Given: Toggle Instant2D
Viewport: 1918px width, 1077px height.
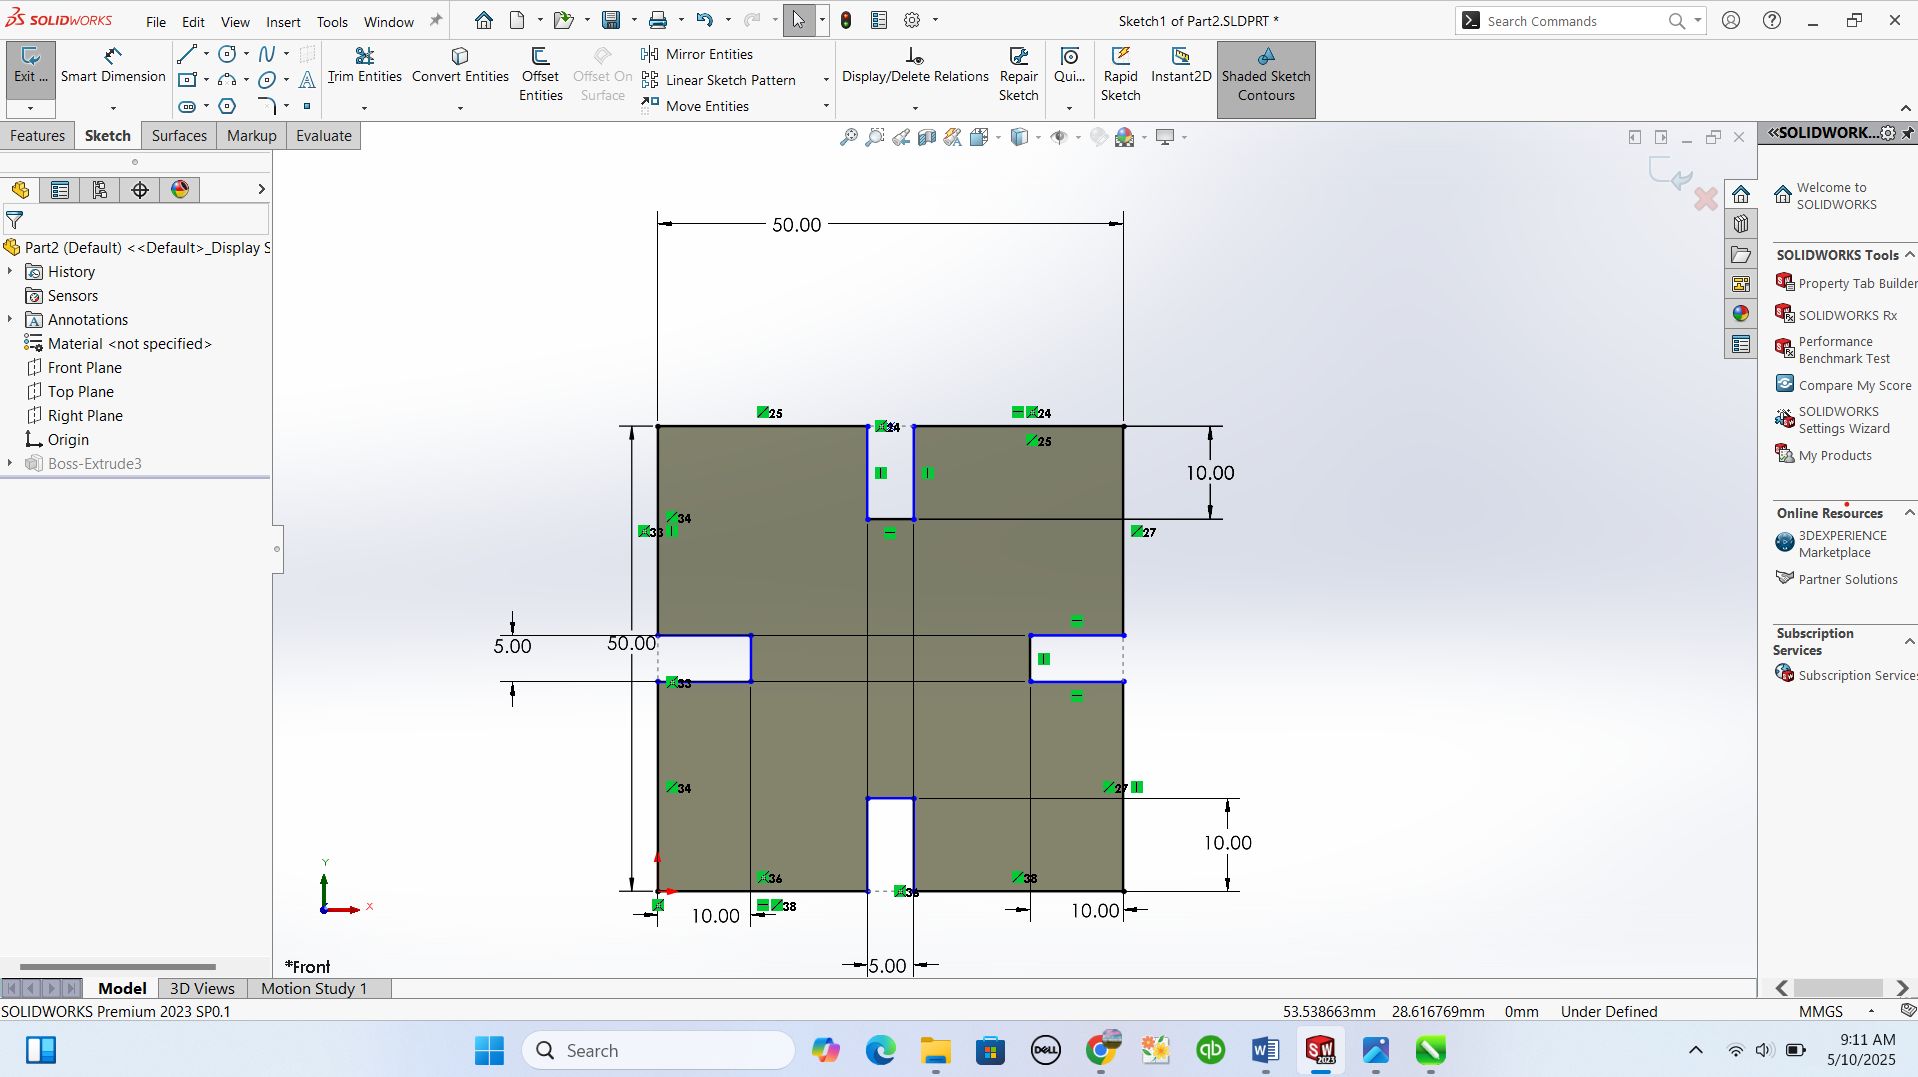Looking at the screenshot, I should (x=1181, y=66).
